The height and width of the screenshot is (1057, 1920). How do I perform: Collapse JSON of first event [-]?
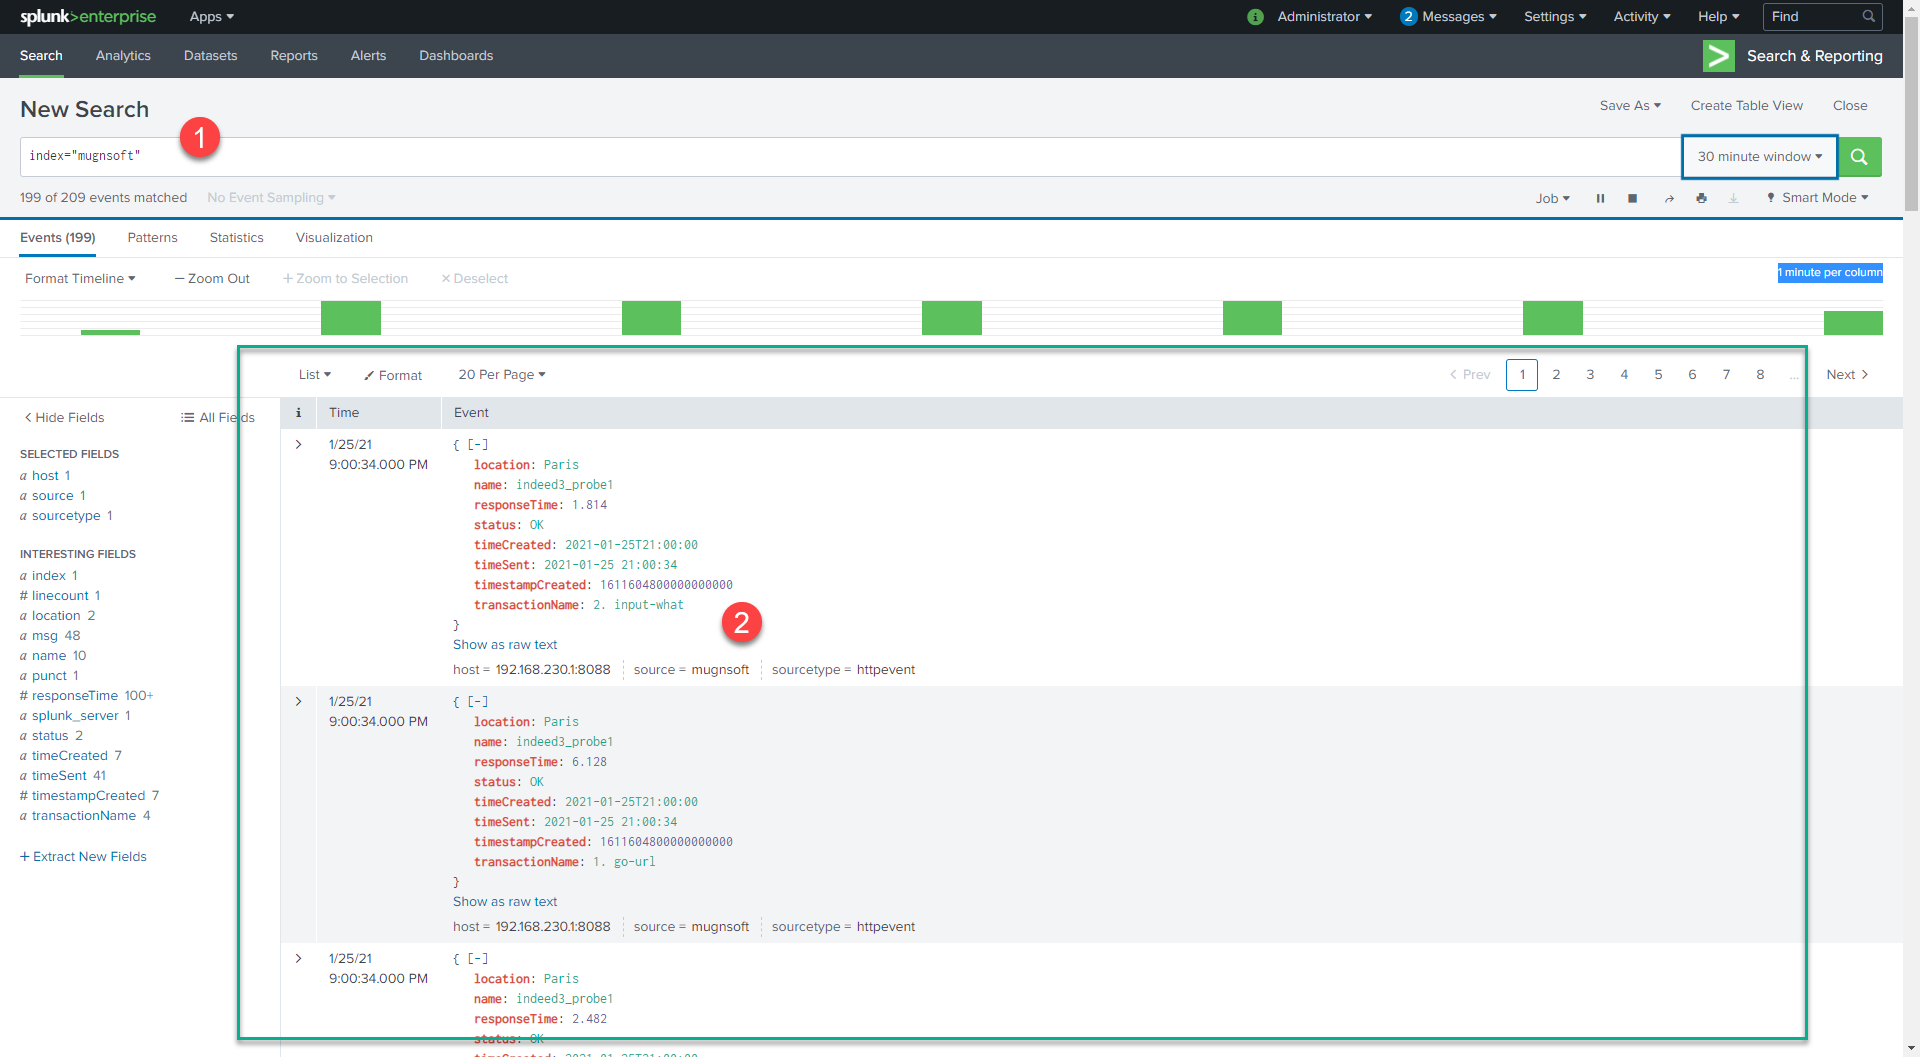478,445
